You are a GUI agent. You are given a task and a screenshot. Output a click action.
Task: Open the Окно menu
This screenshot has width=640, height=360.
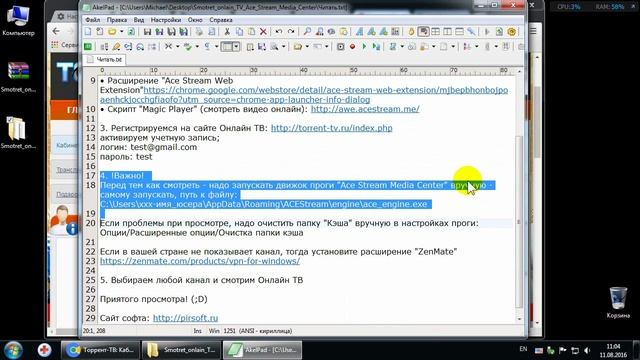195,20
